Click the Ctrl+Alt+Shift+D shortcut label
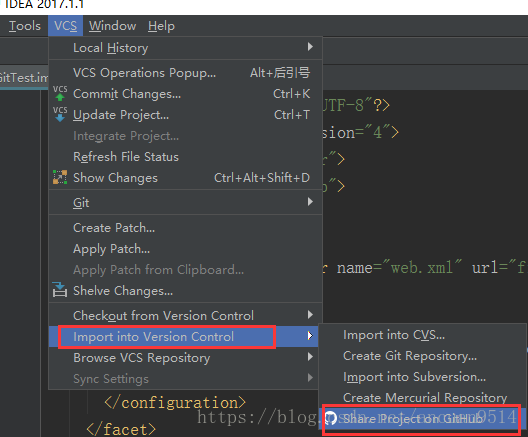This screenshot has height=437, width=528. click(x=262, y=177)
